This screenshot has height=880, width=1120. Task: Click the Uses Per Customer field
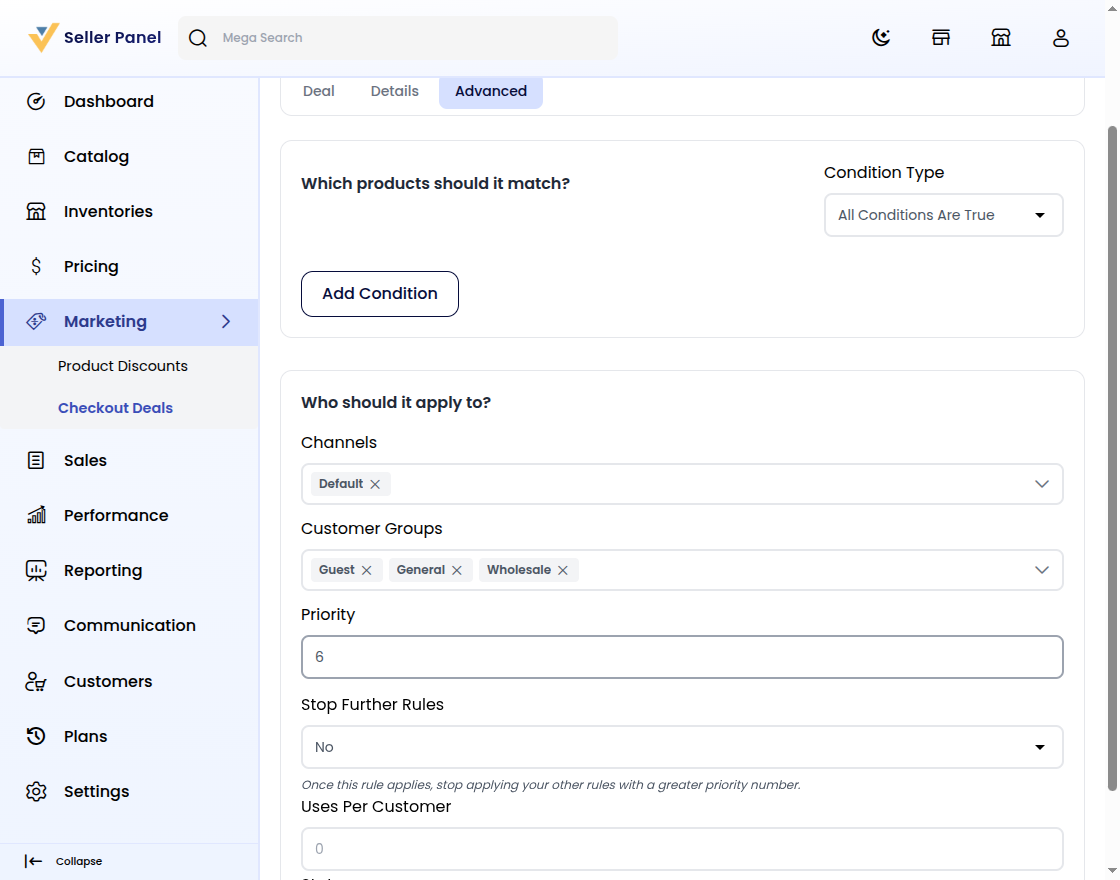682,849
